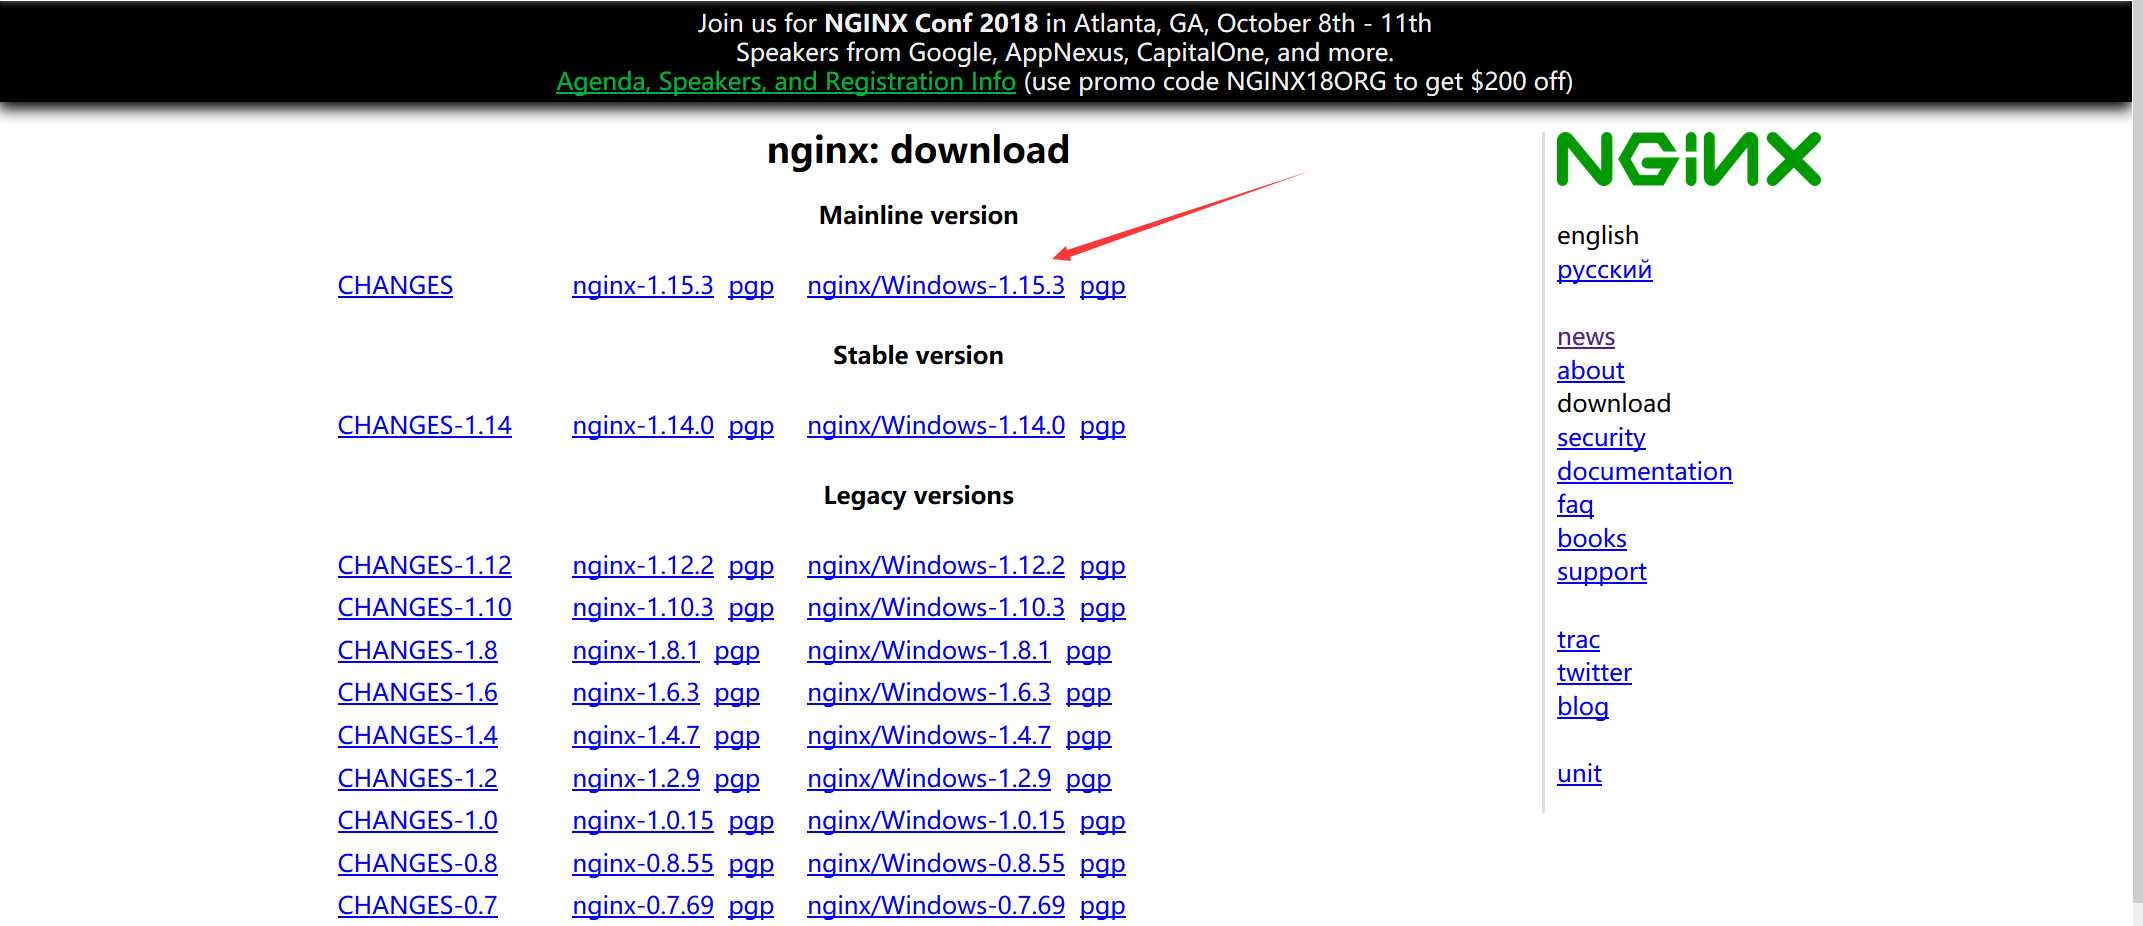Download nginx/Windows-1.2.9
The height and width of the screenshot is (926, 2143).
point(929,779)
